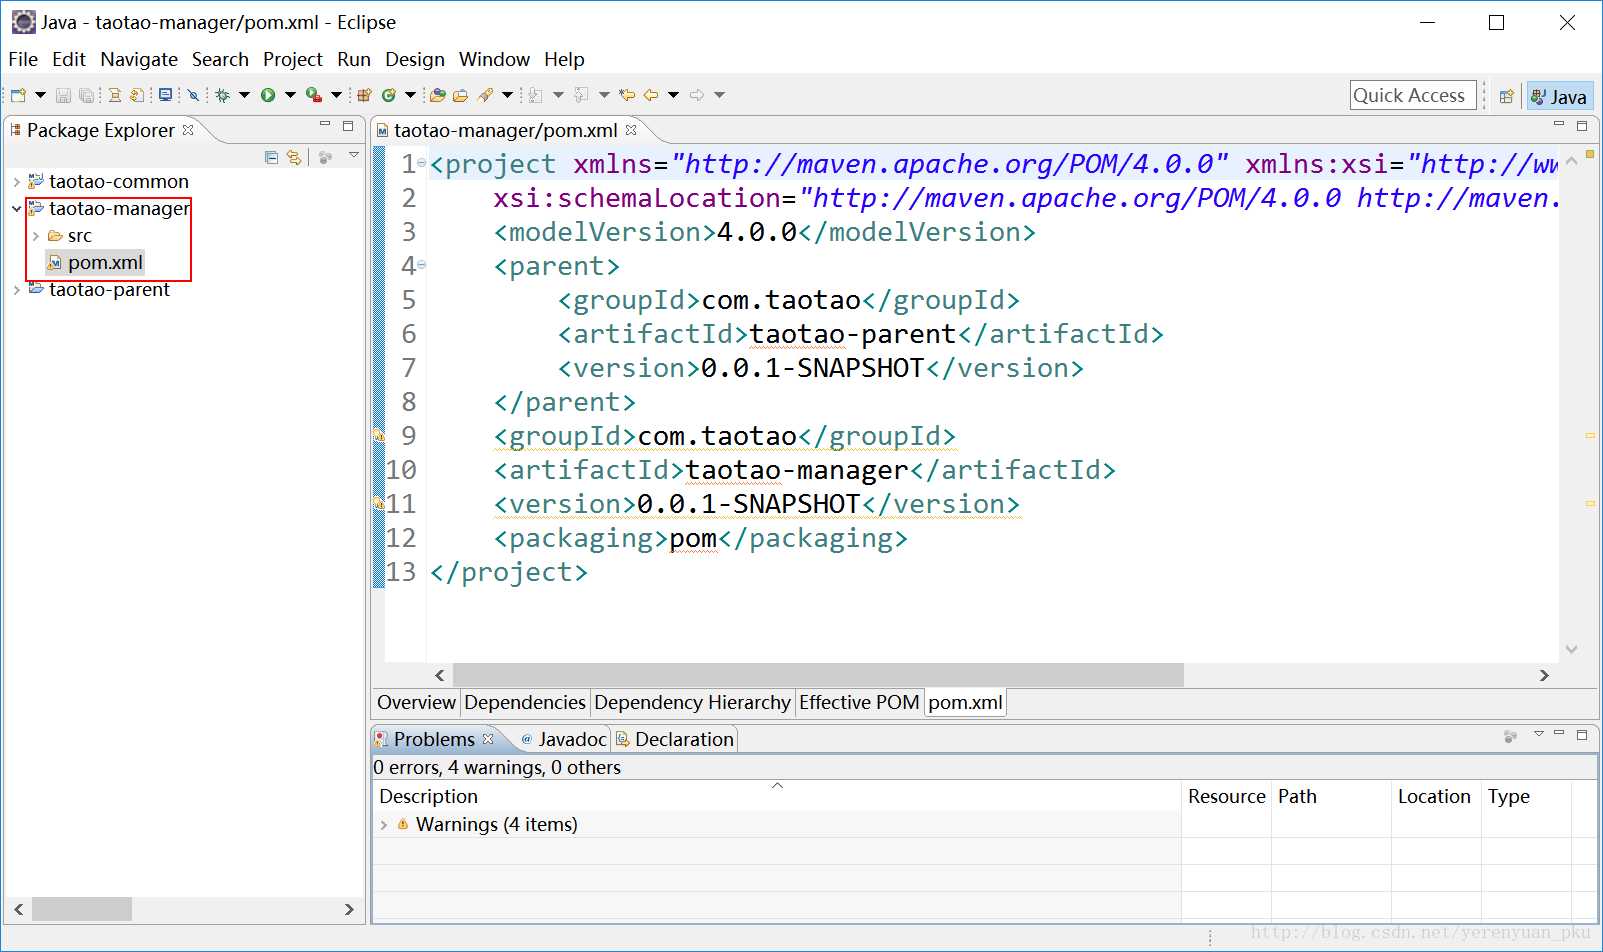The image size is (1603, 952).
Task: Start Debug using the bug icon
Action: [x=222, y=95]
